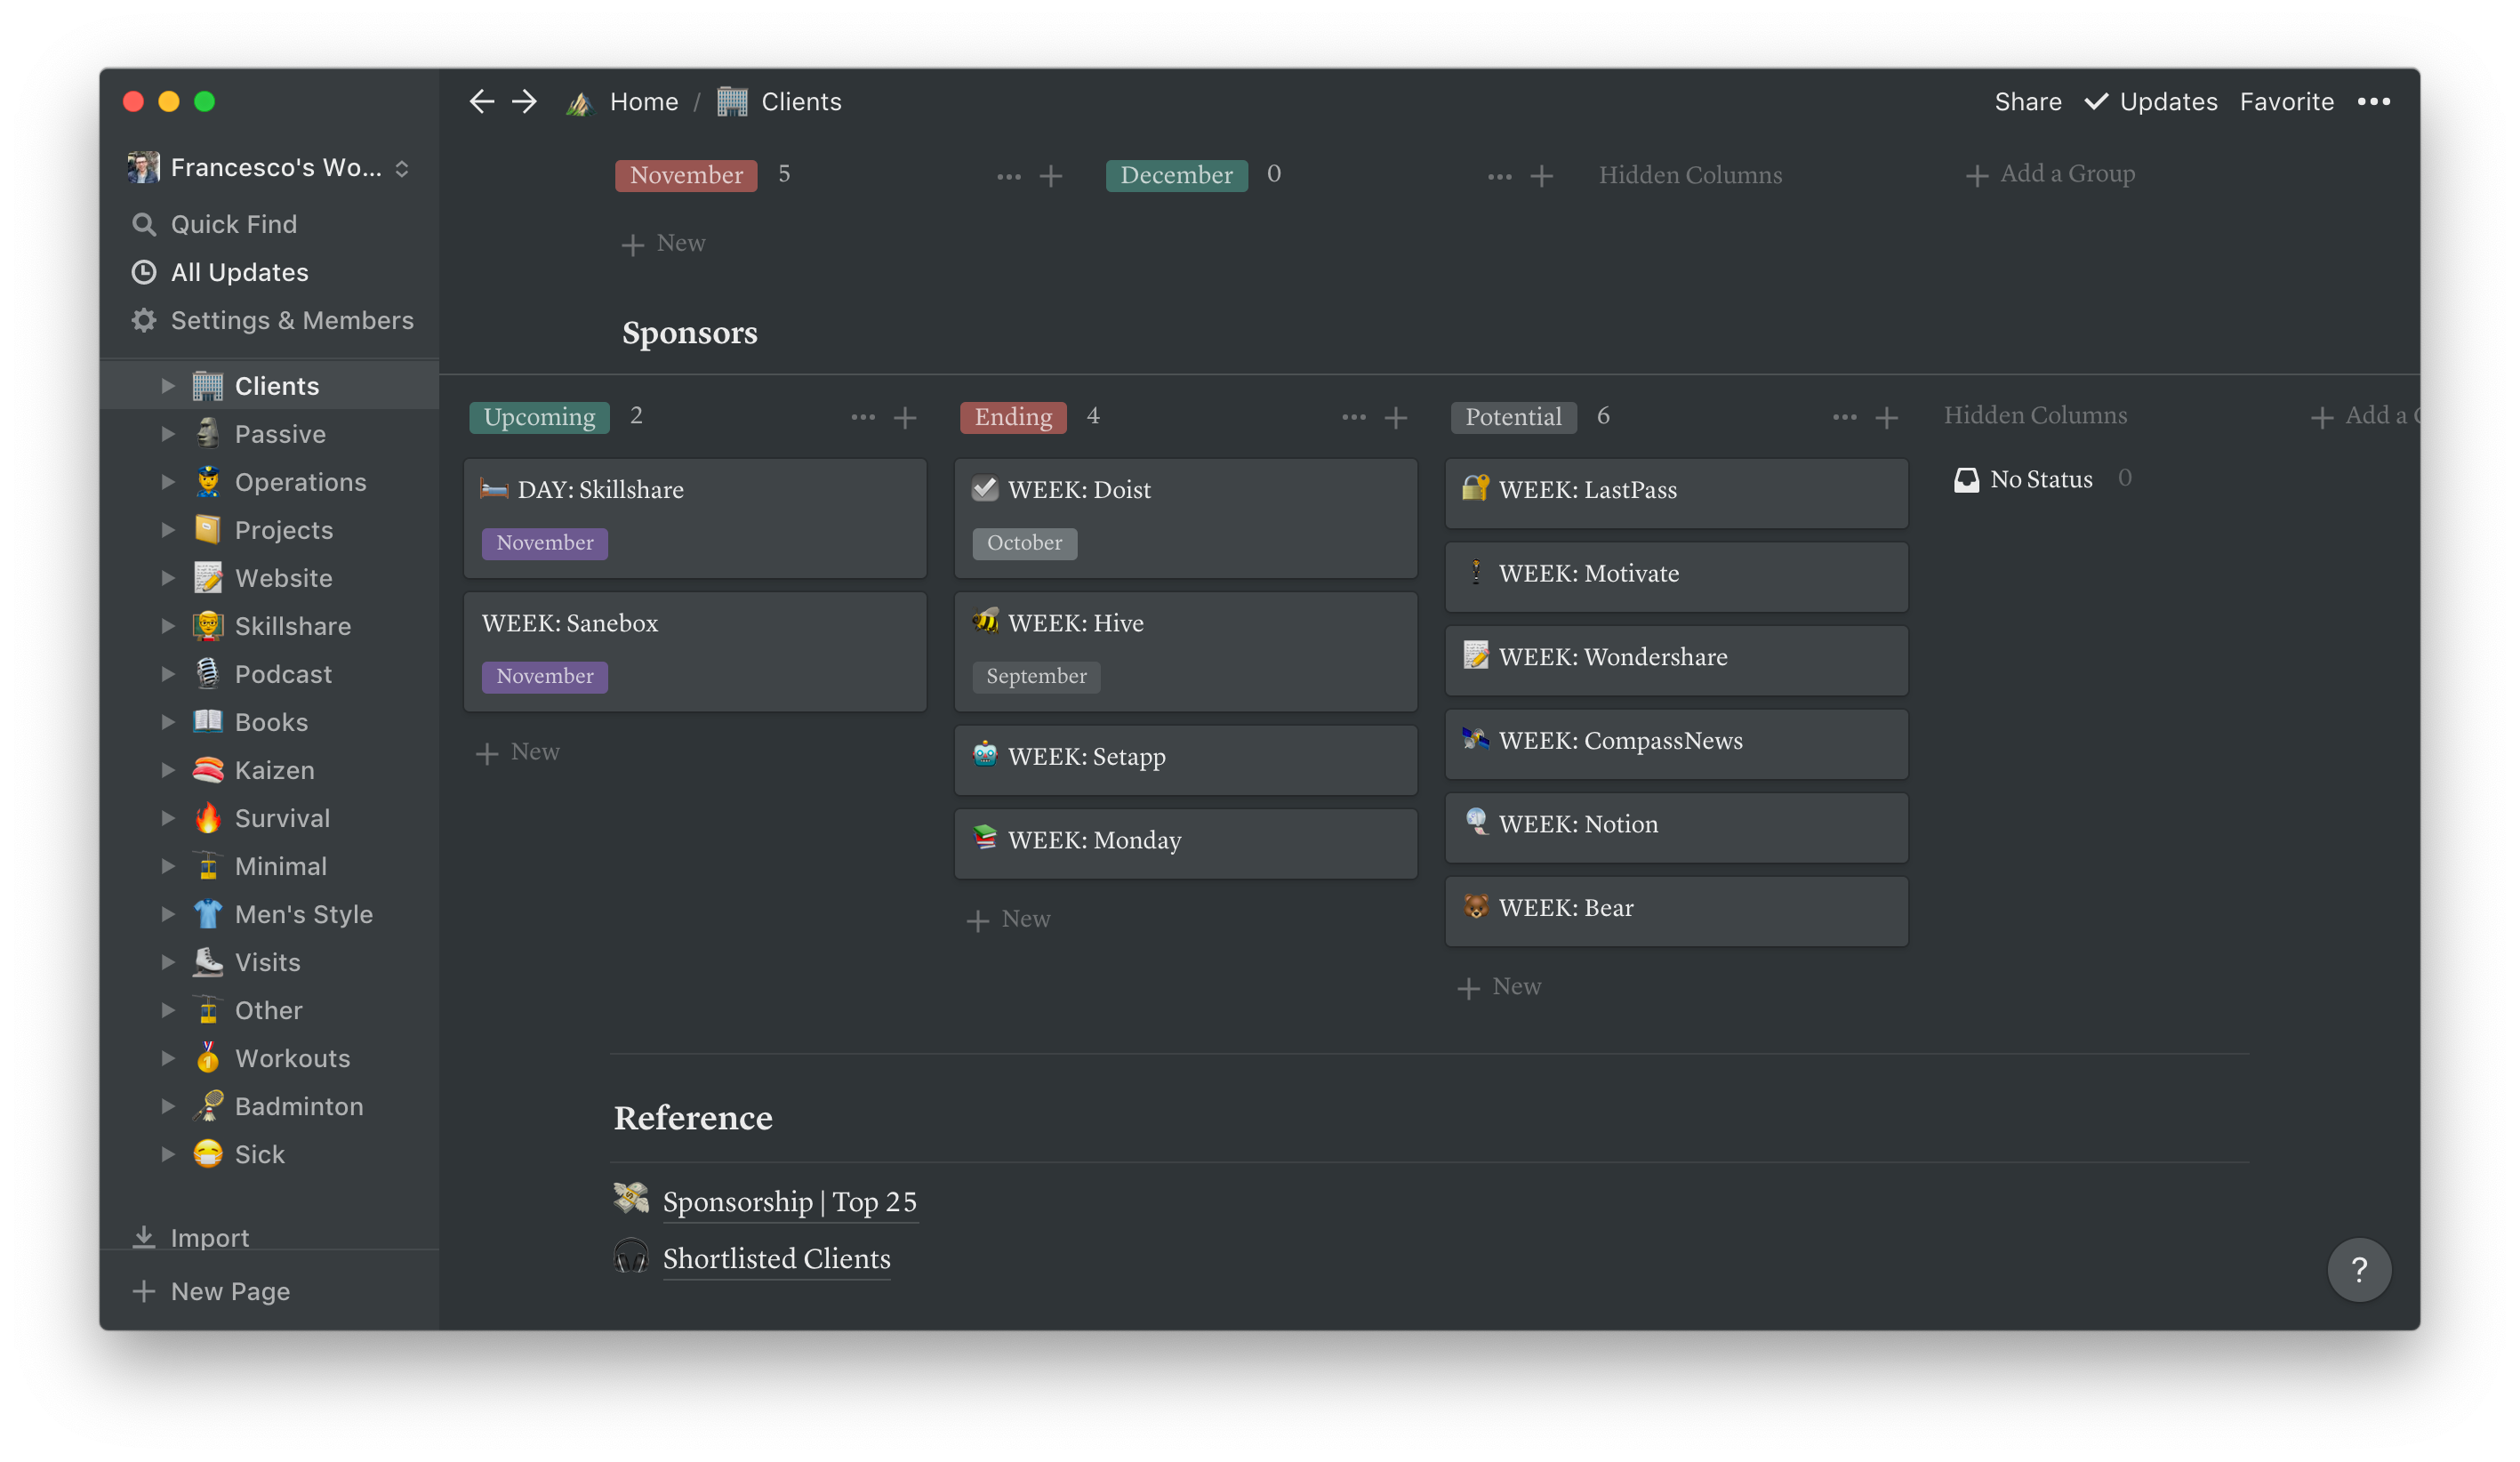
Task: Expand the Podcast sidebar item
Action: [x=167, y=673]
